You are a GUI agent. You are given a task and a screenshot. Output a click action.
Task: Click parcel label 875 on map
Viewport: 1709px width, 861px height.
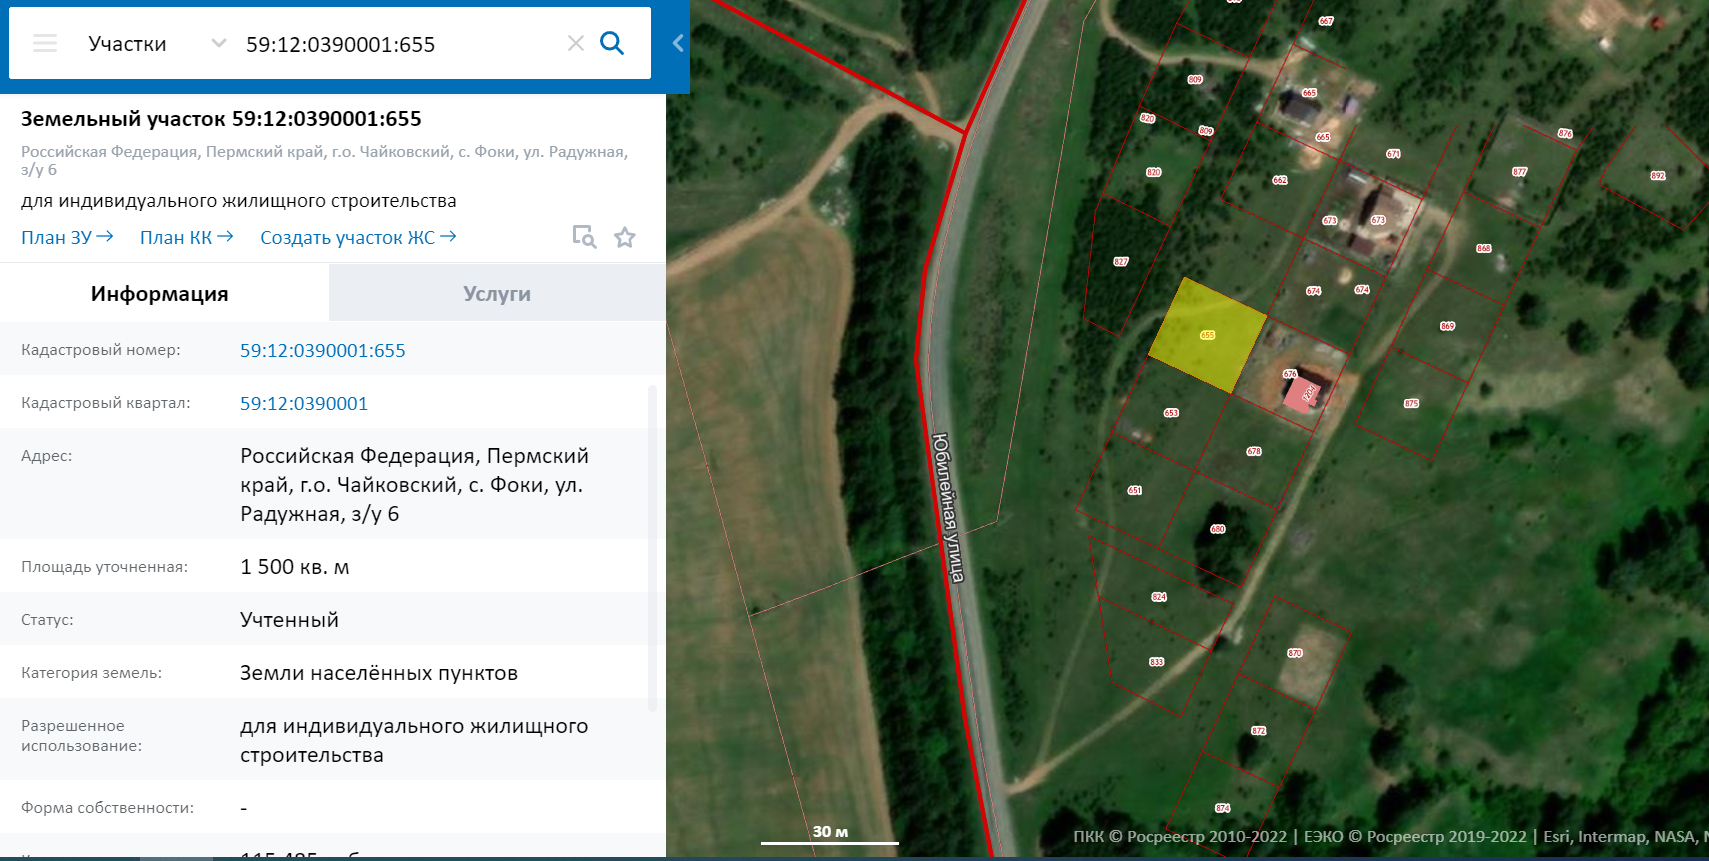(x=1411, y=404)
